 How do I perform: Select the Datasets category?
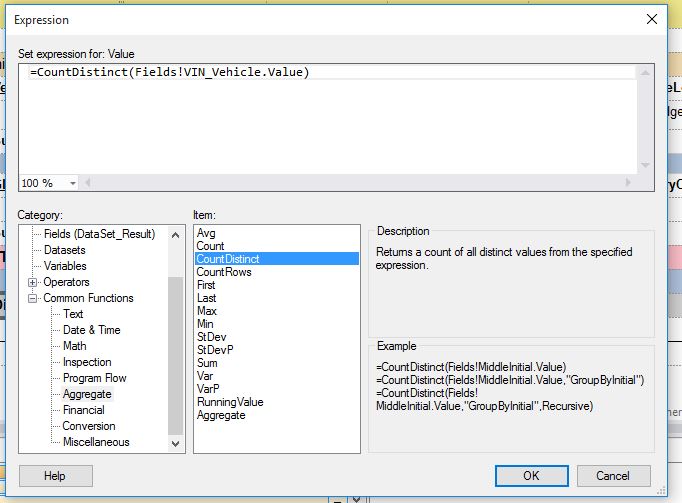[x=65, y=250]
